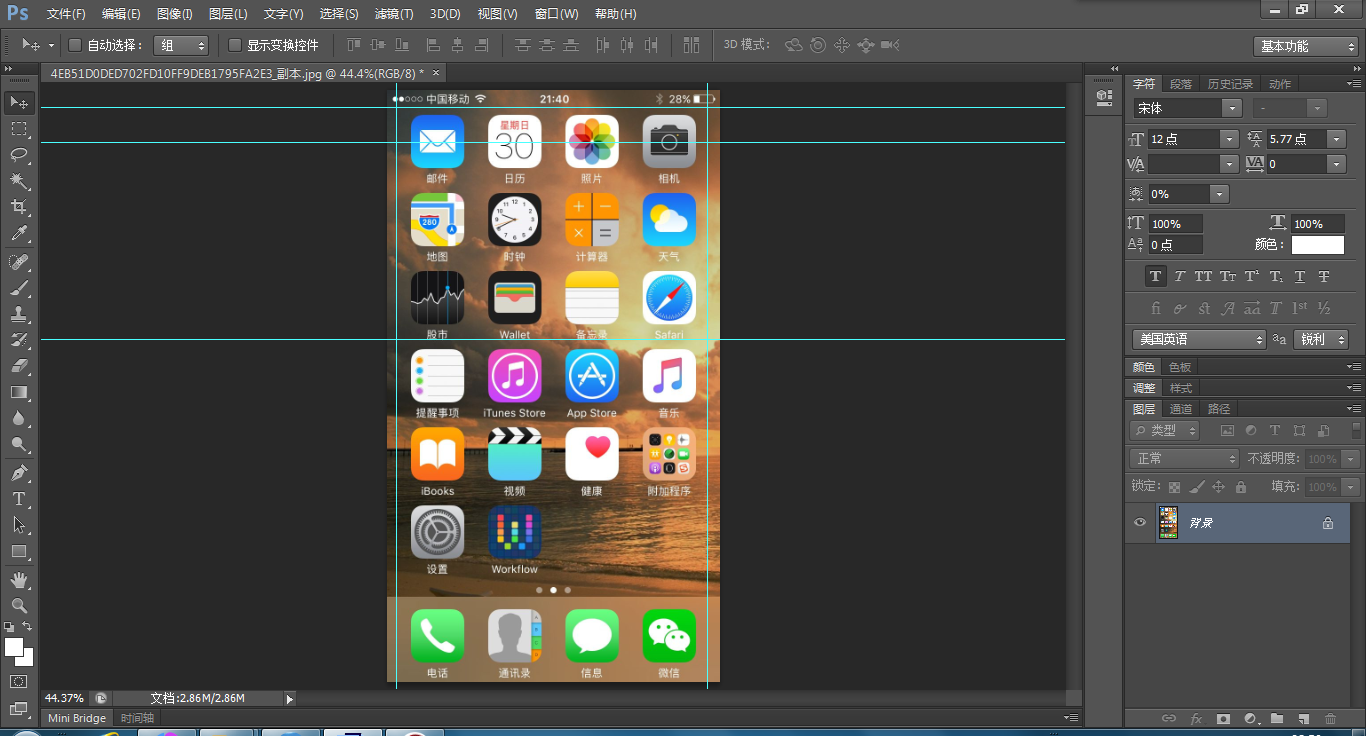1366x736 pixels.
Task: Click the vertical scale 100% field
Action: [x=1175, y=224]
